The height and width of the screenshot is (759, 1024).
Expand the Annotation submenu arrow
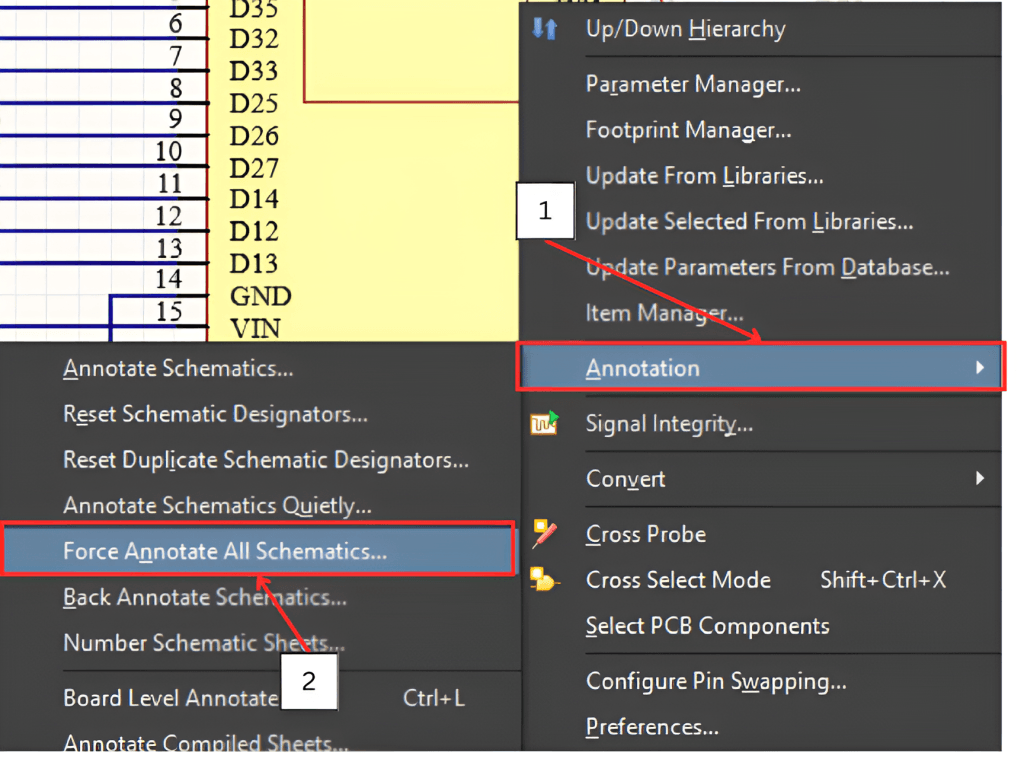tap(980, 368)
